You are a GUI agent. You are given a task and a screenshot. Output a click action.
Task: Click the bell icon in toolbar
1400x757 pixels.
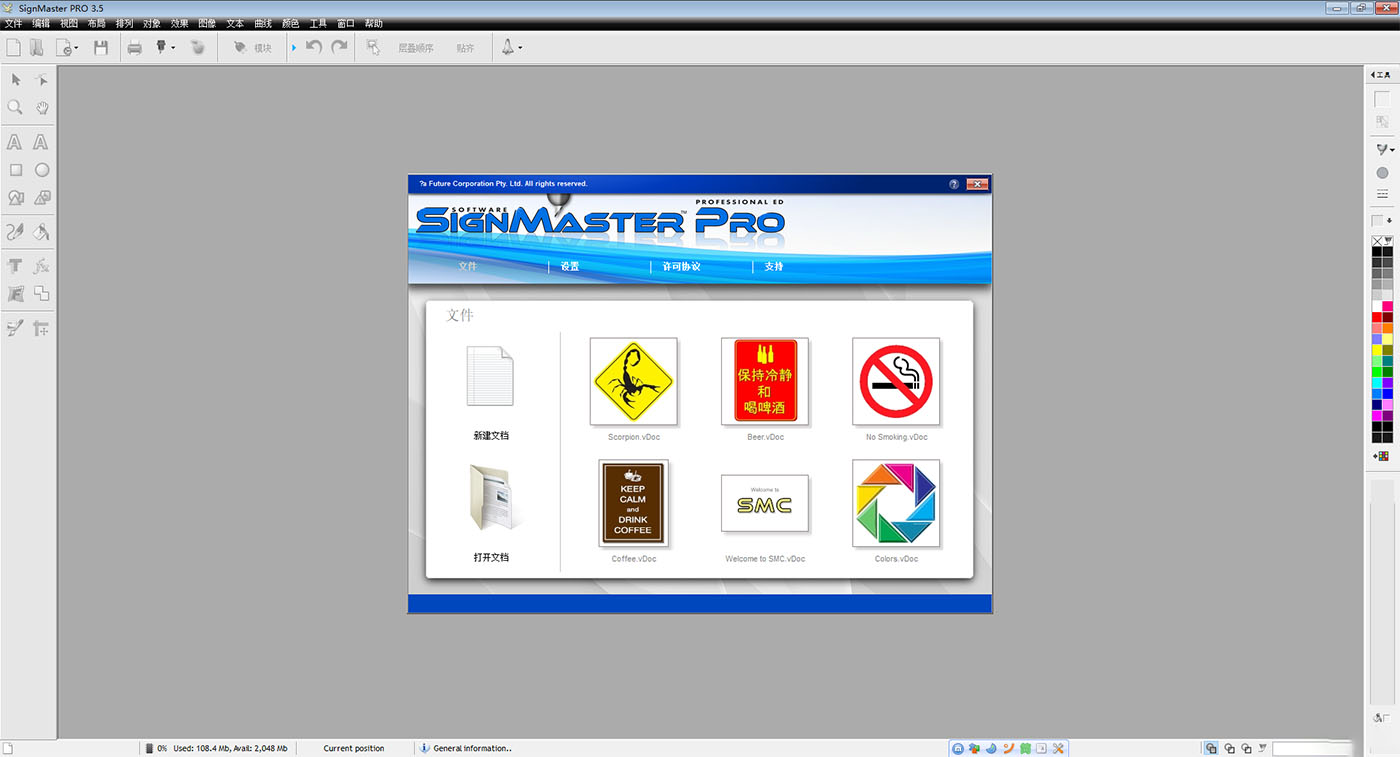pos(508,47)
